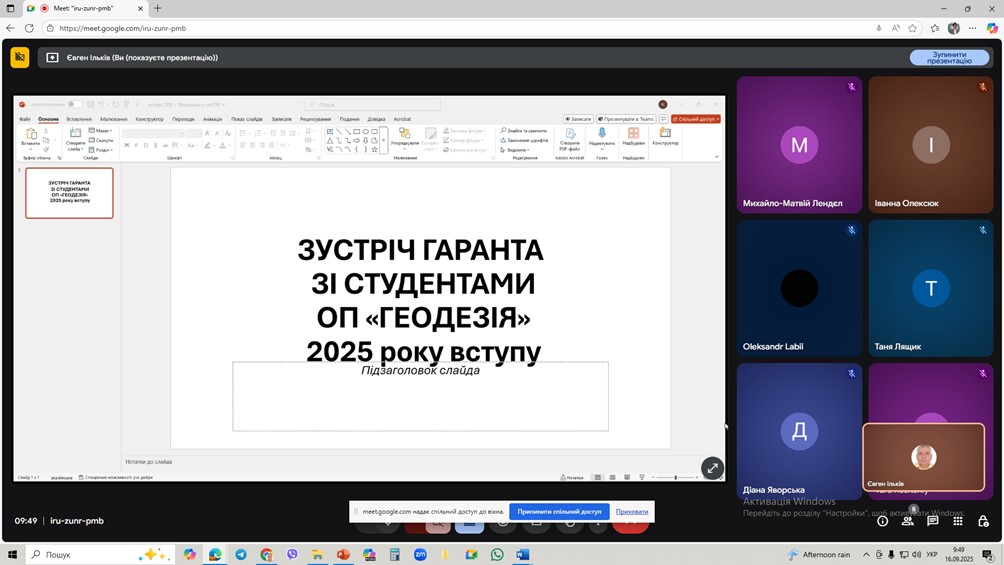Open the People participants panel

[x=907, y=521]
